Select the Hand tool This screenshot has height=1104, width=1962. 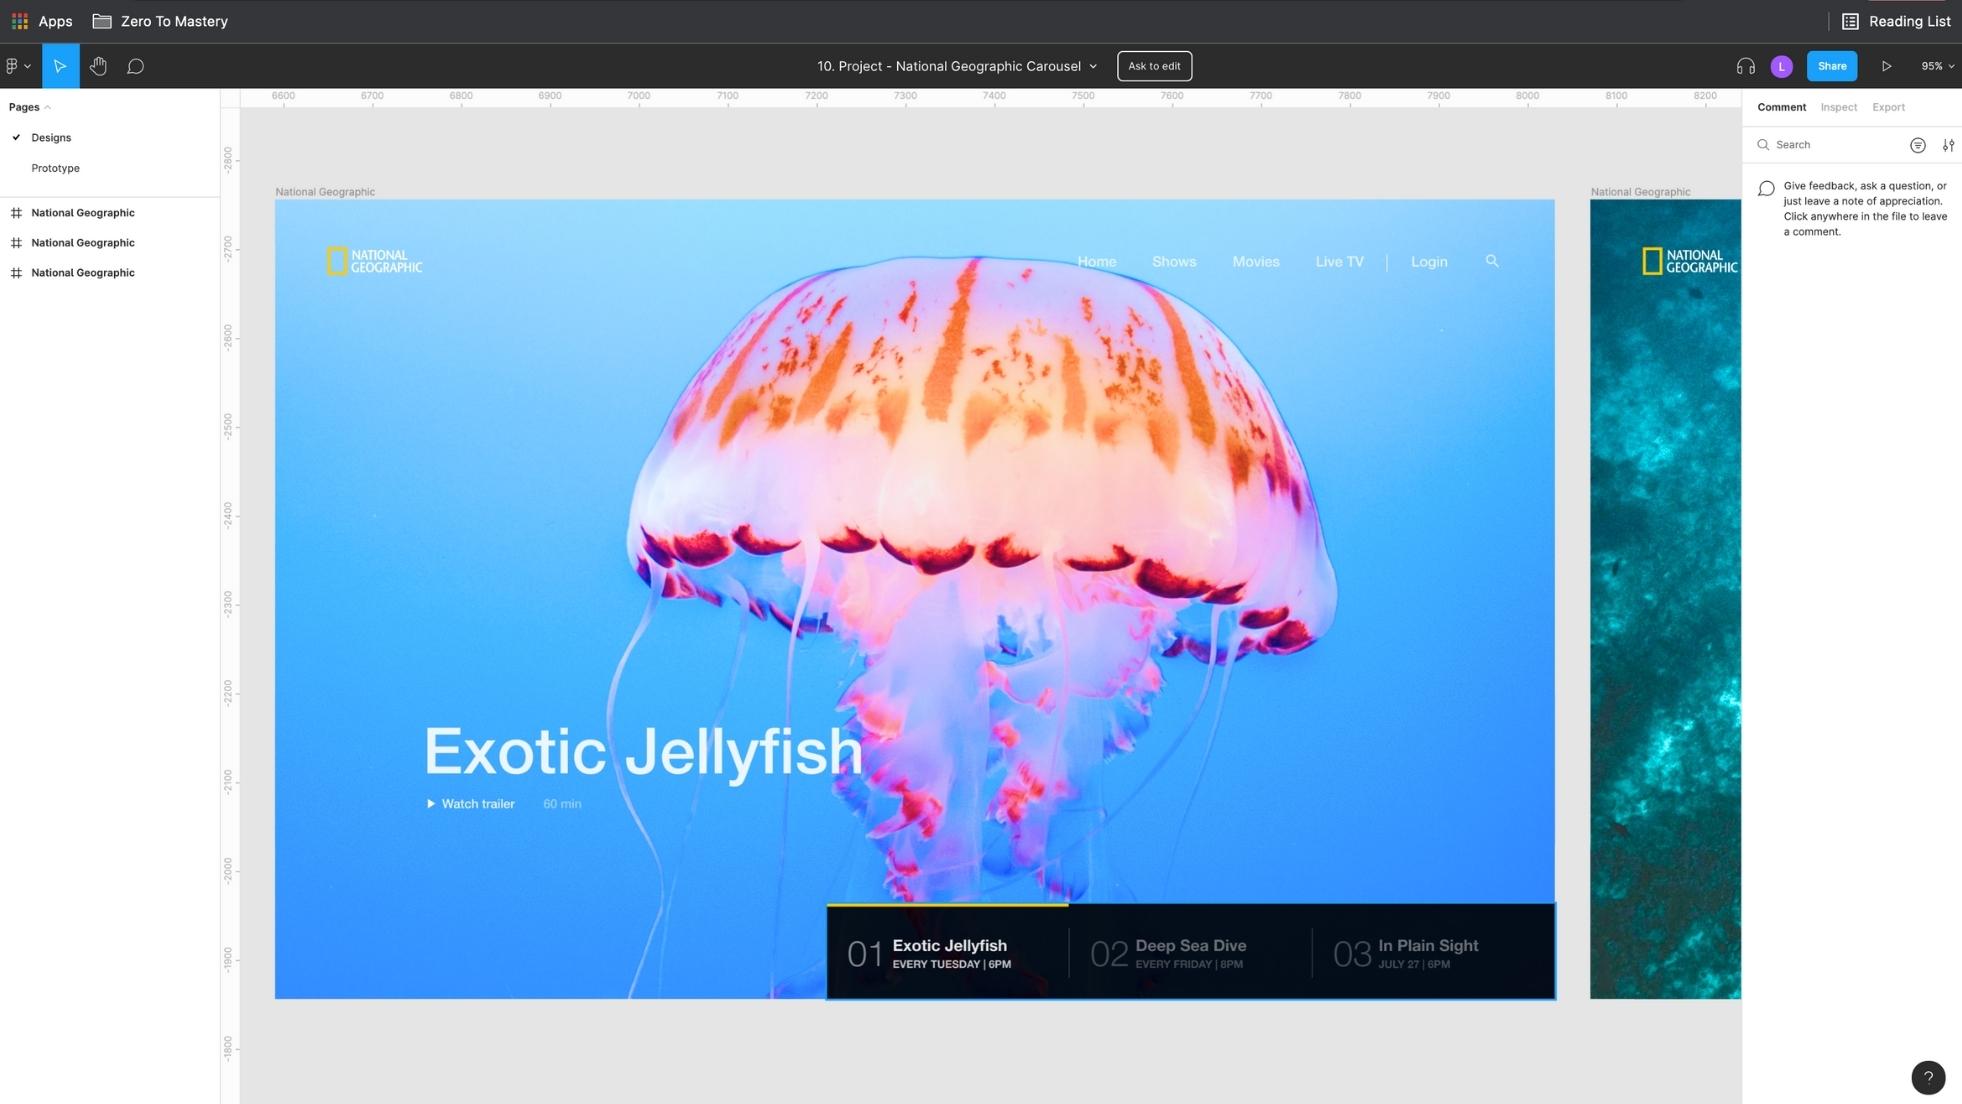pyautogui.click(x=98, y=66)
